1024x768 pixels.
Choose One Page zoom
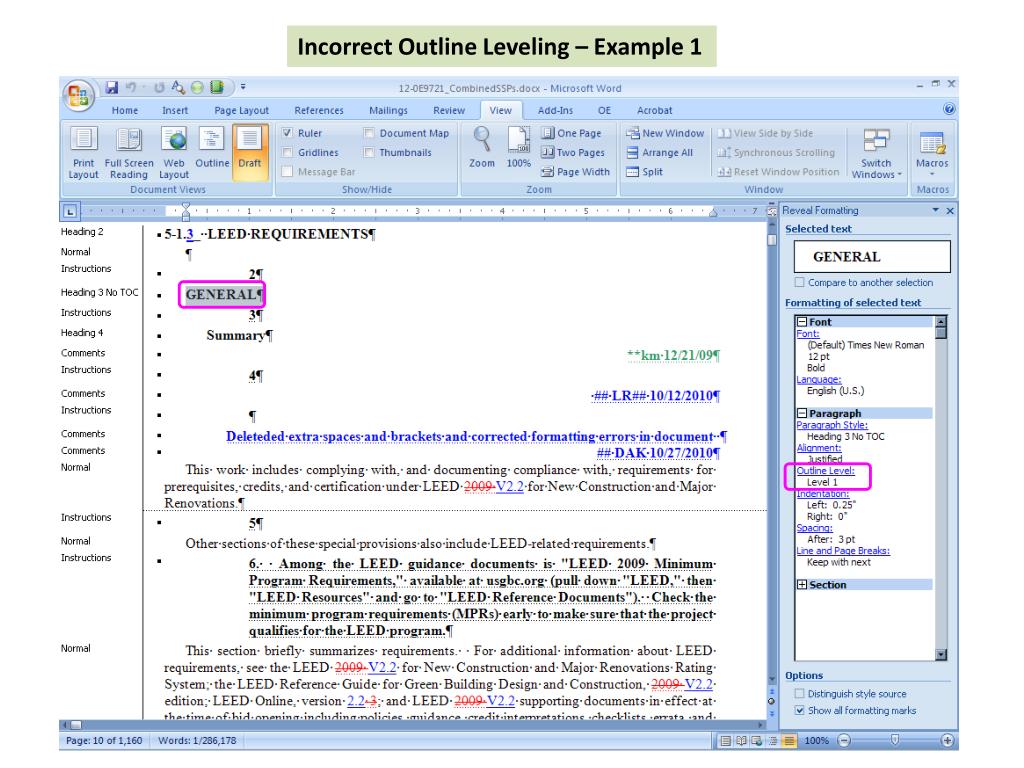pyautogui.click(x=571, y=133)
